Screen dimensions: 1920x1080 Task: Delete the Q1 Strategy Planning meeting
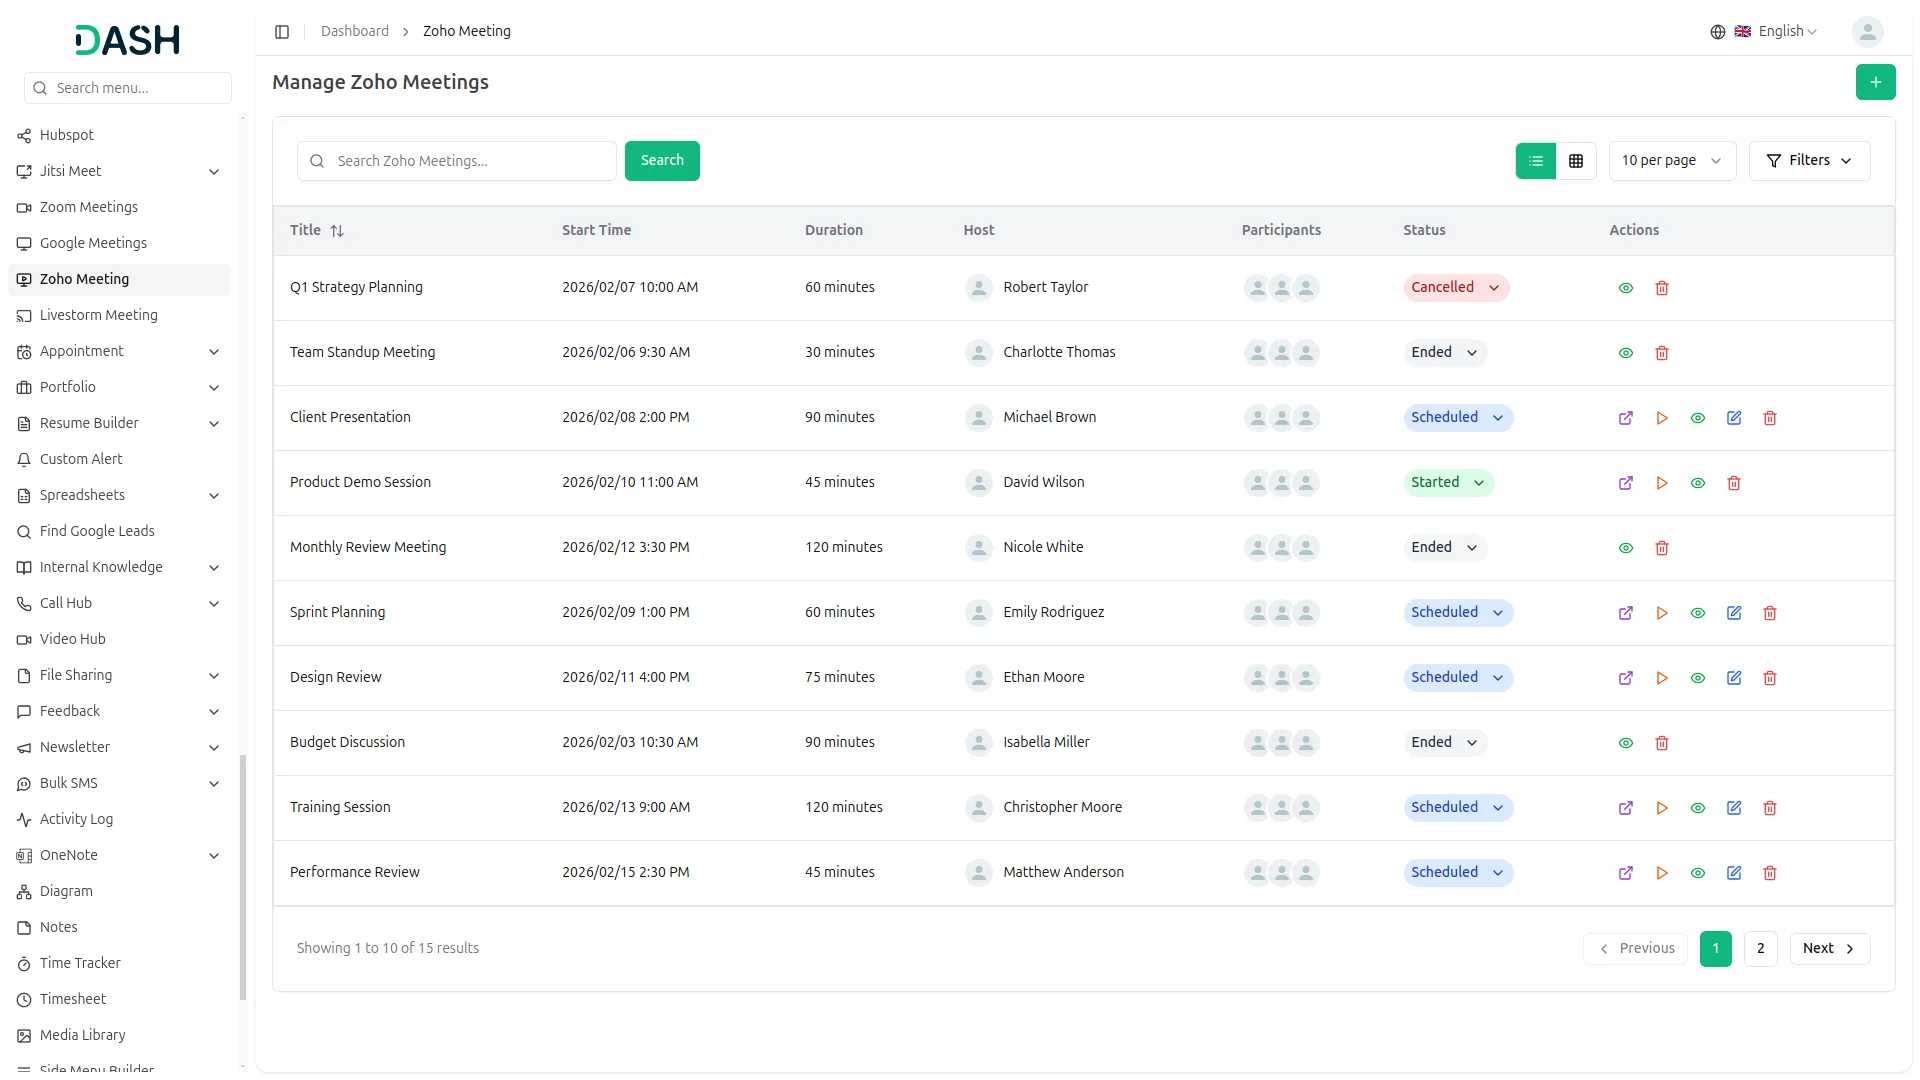[x=1661, y=288]
